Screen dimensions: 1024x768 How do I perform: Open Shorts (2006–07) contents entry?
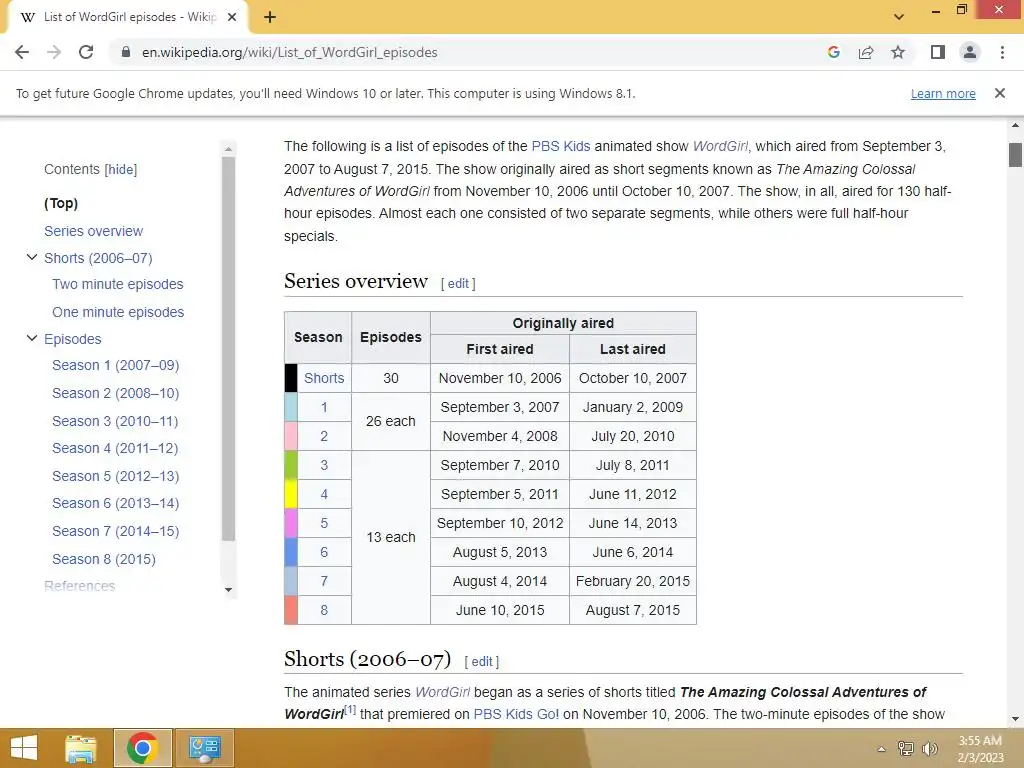click(98, 258)
